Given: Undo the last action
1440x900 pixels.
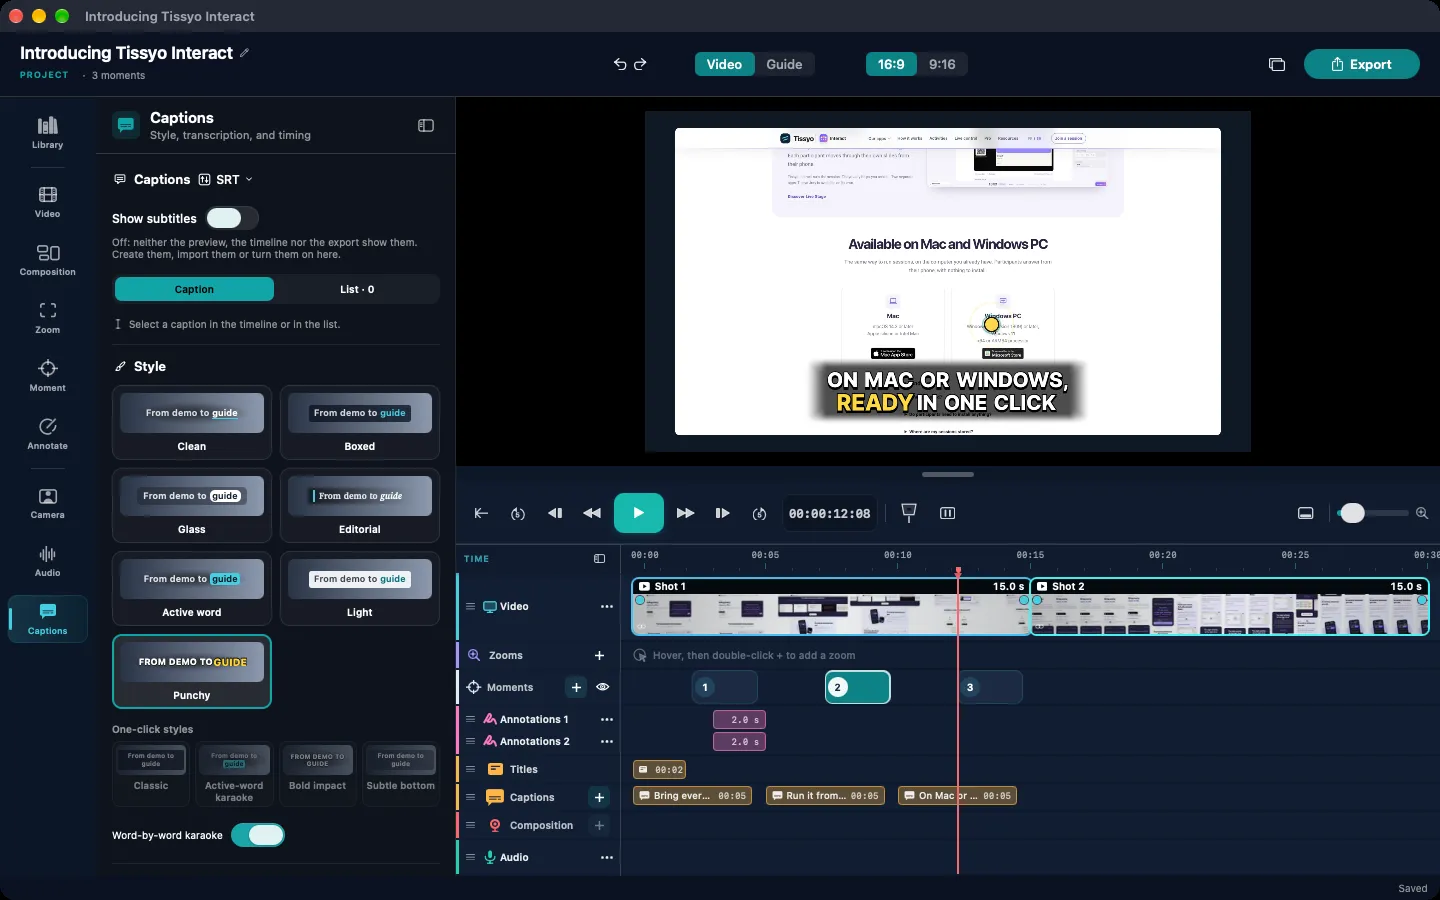Looking at the screenshot, I should (620, 64).
